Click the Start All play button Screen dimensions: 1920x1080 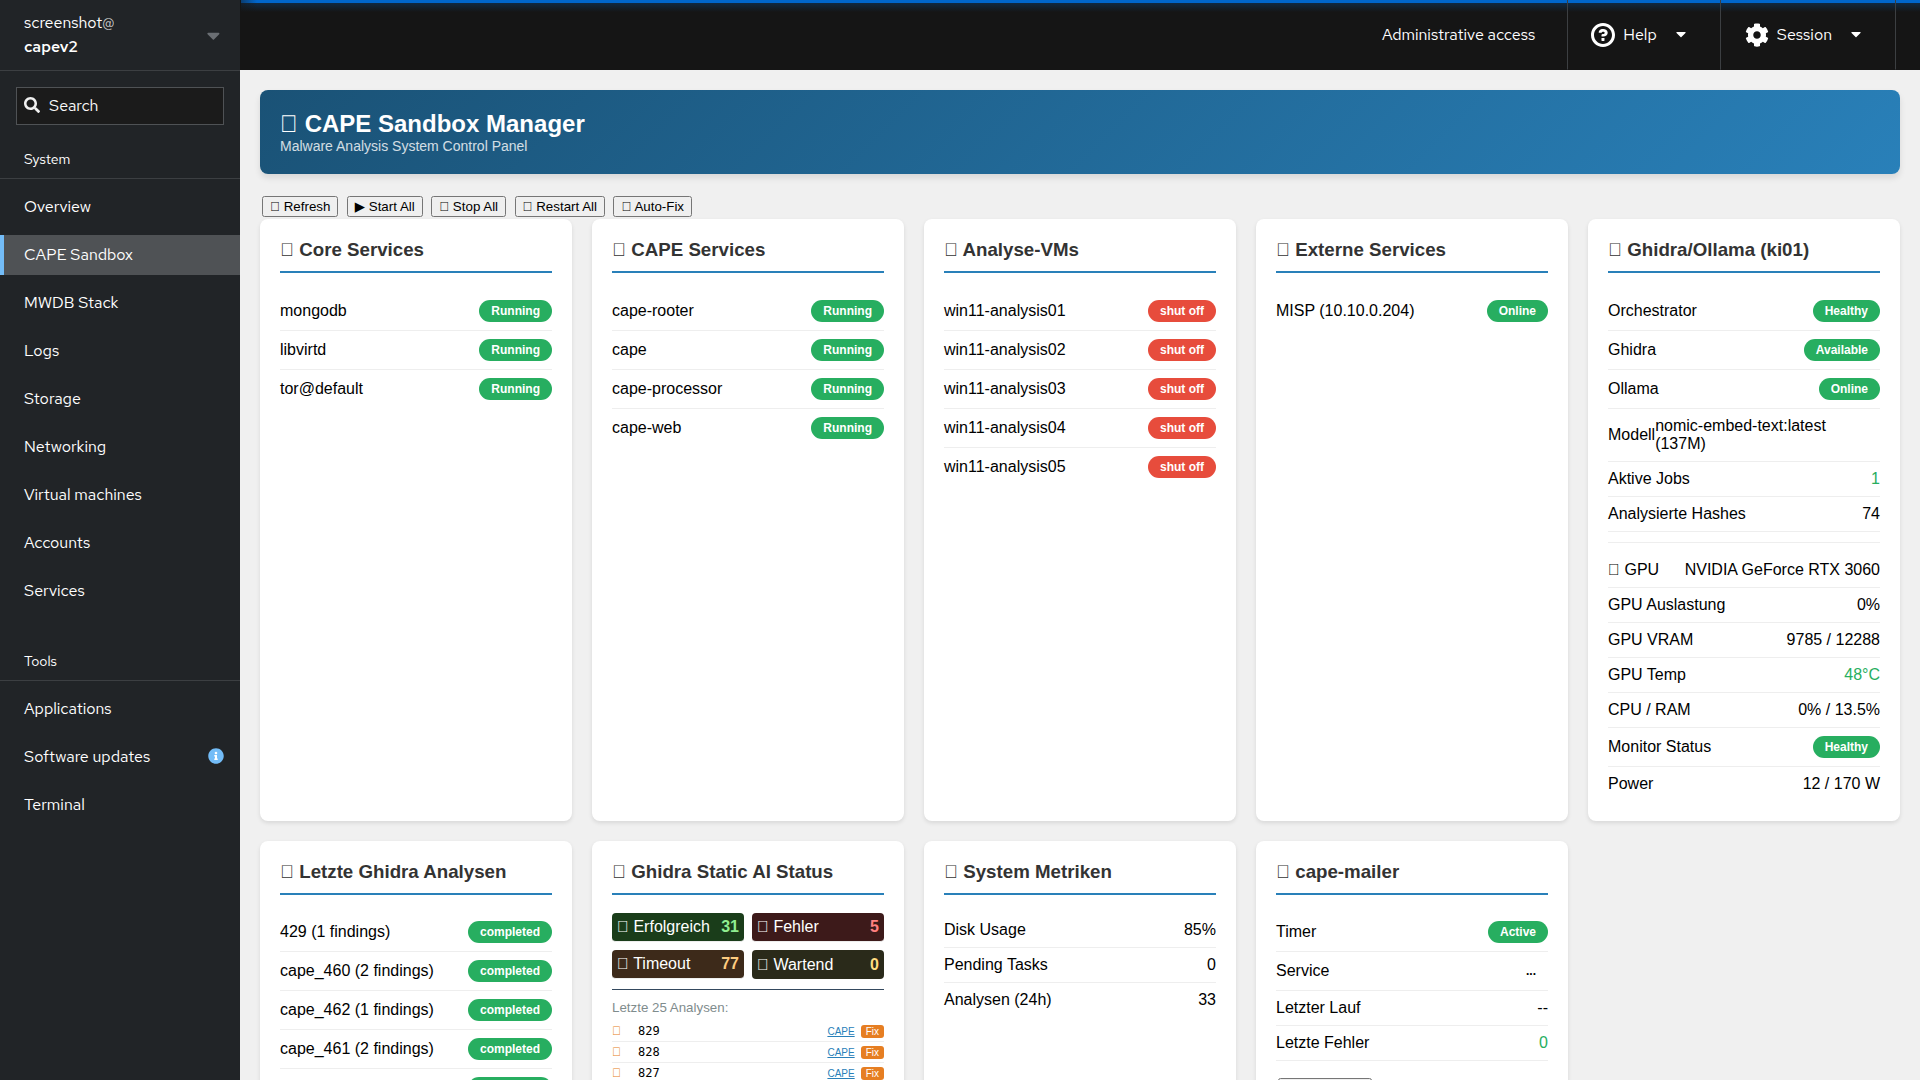(384, 207)
